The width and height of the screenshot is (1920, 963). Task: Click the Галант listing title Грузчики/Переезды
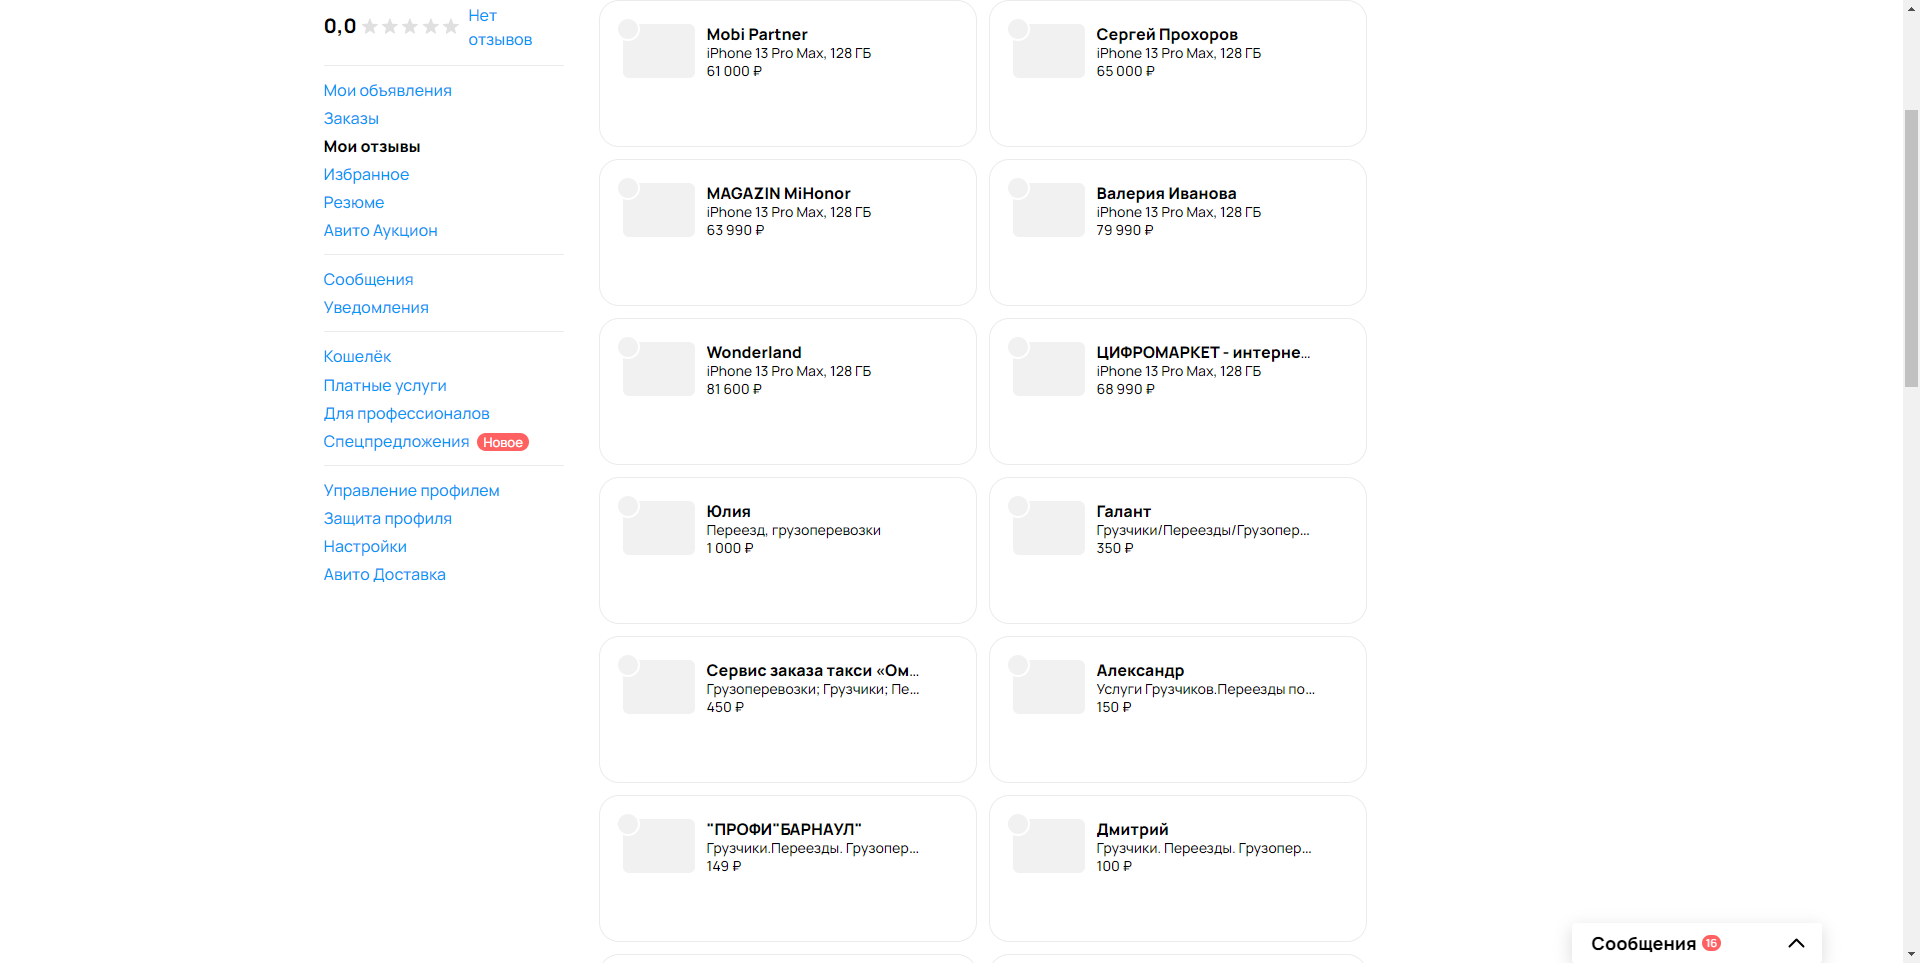pos(1203,531)
